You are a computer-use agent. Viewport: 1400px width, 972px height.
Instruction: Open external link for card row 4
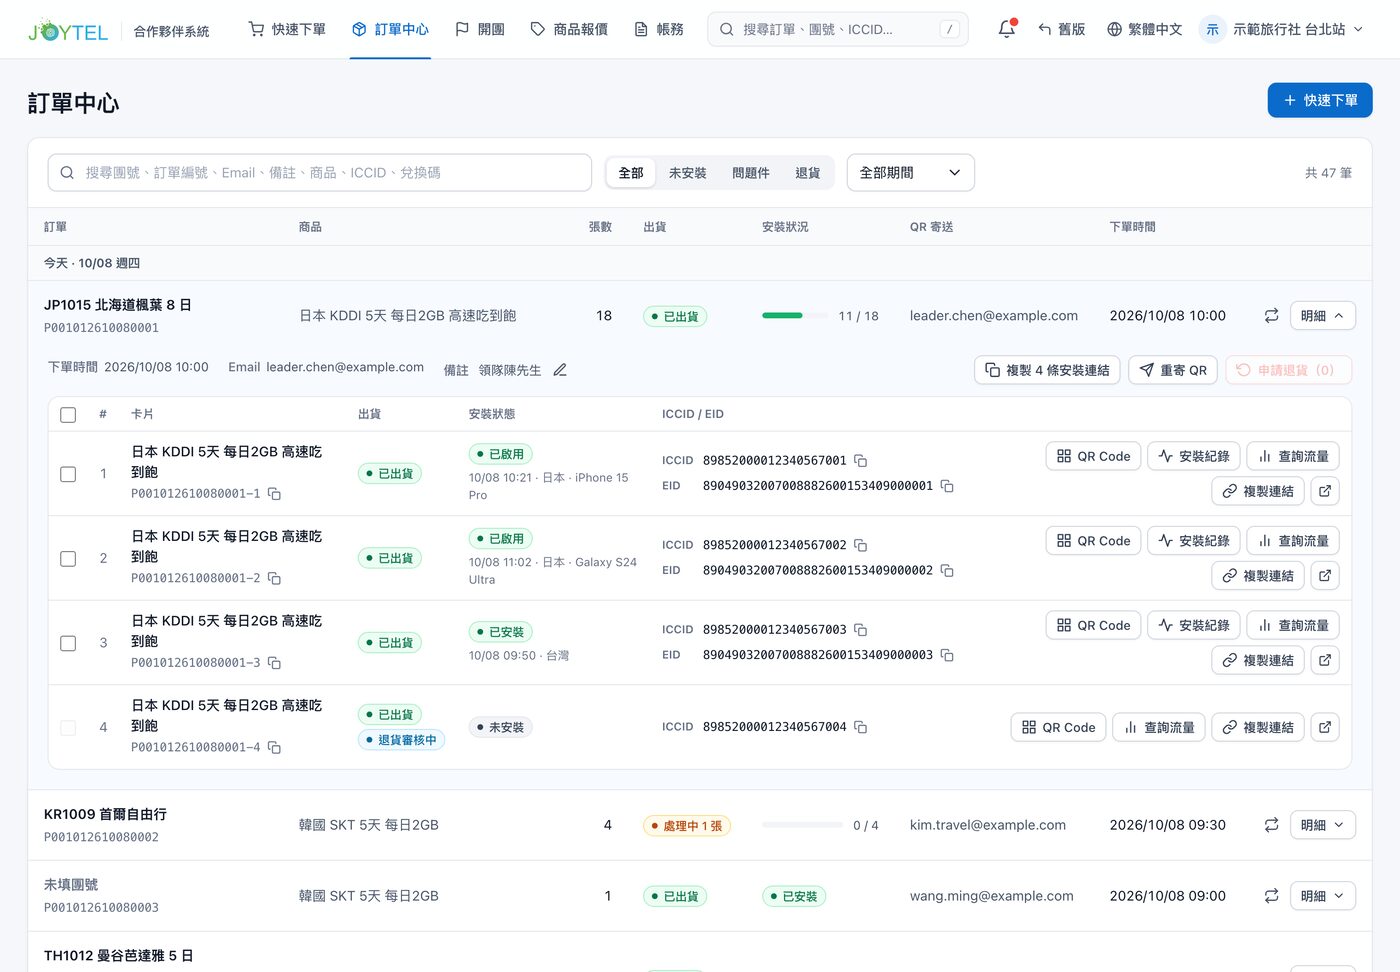(1325, 727)
